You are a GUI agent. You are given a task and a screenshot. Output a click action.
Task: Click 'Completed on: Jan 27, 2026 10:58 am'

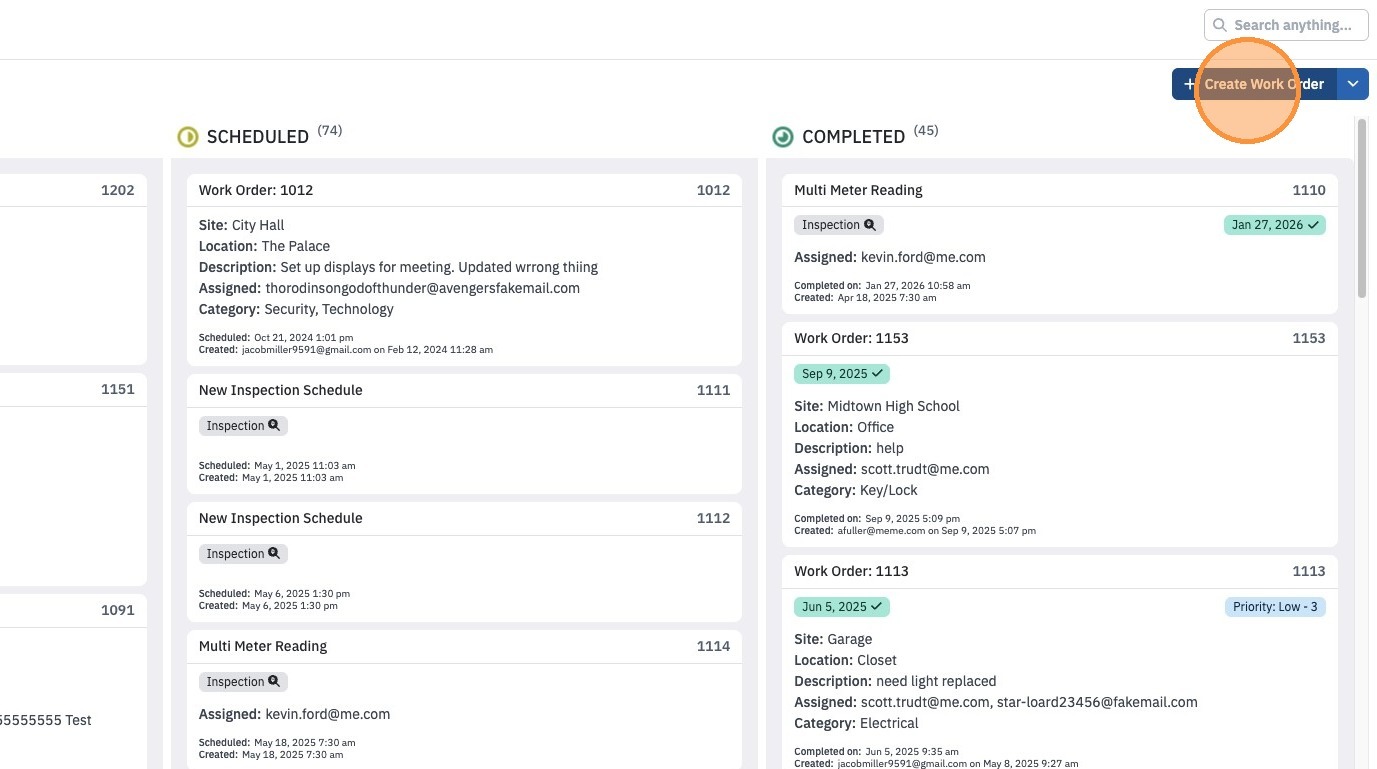[882, 286]
